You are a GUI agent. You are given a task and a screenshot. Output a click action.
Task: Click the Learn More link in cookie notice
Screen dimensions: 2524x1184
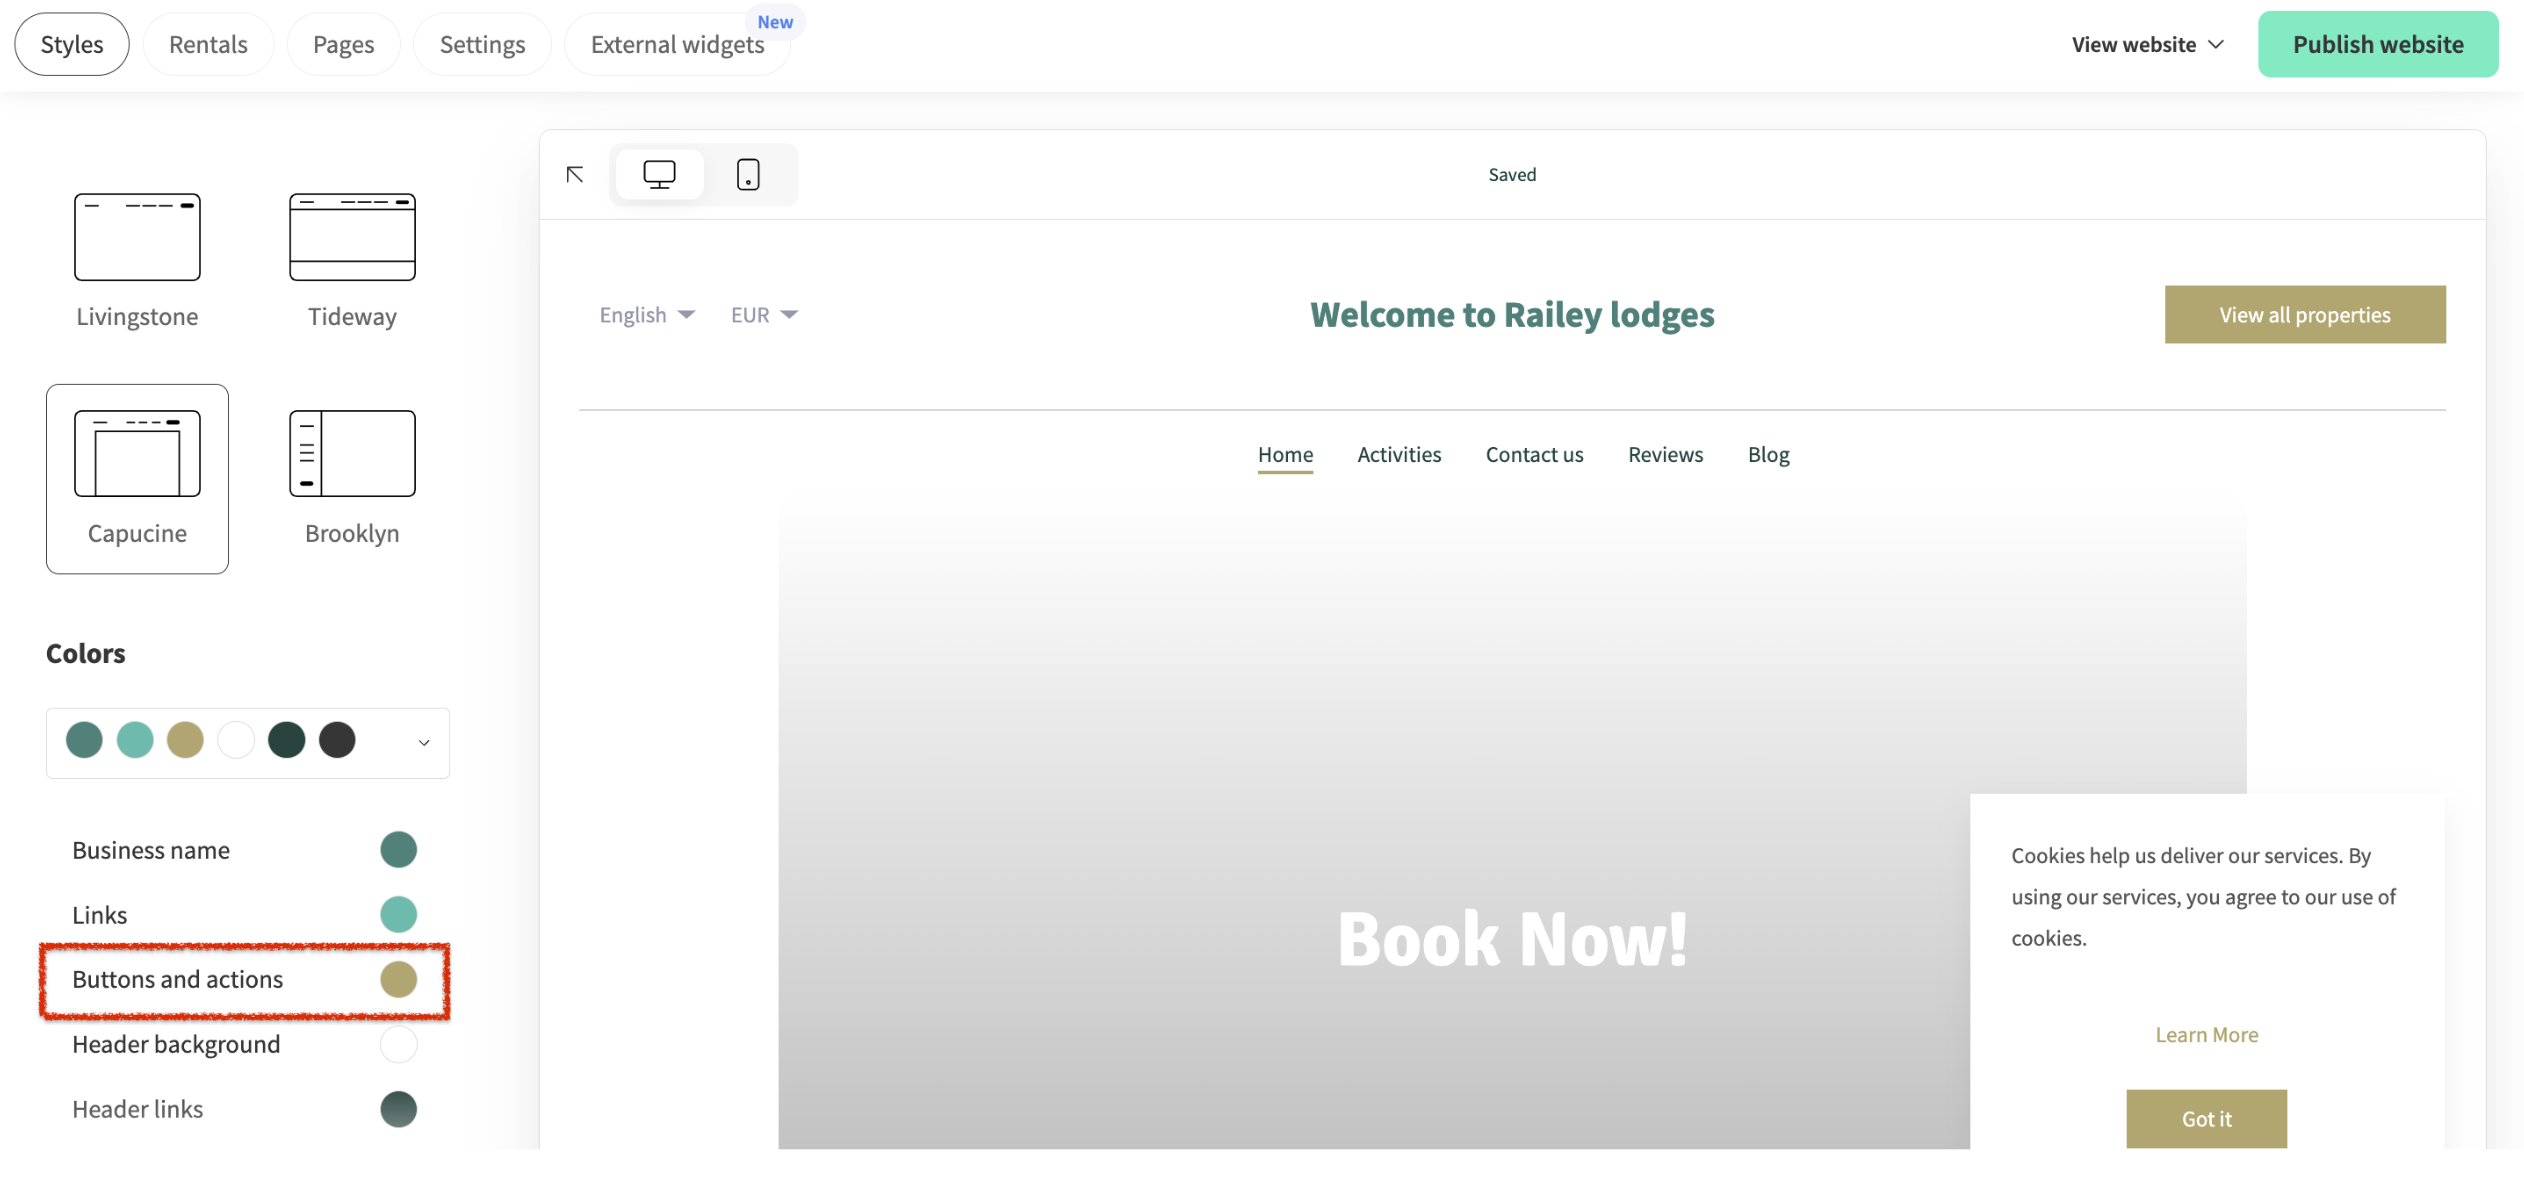pyautogui.click(x=2206, y=1034)
